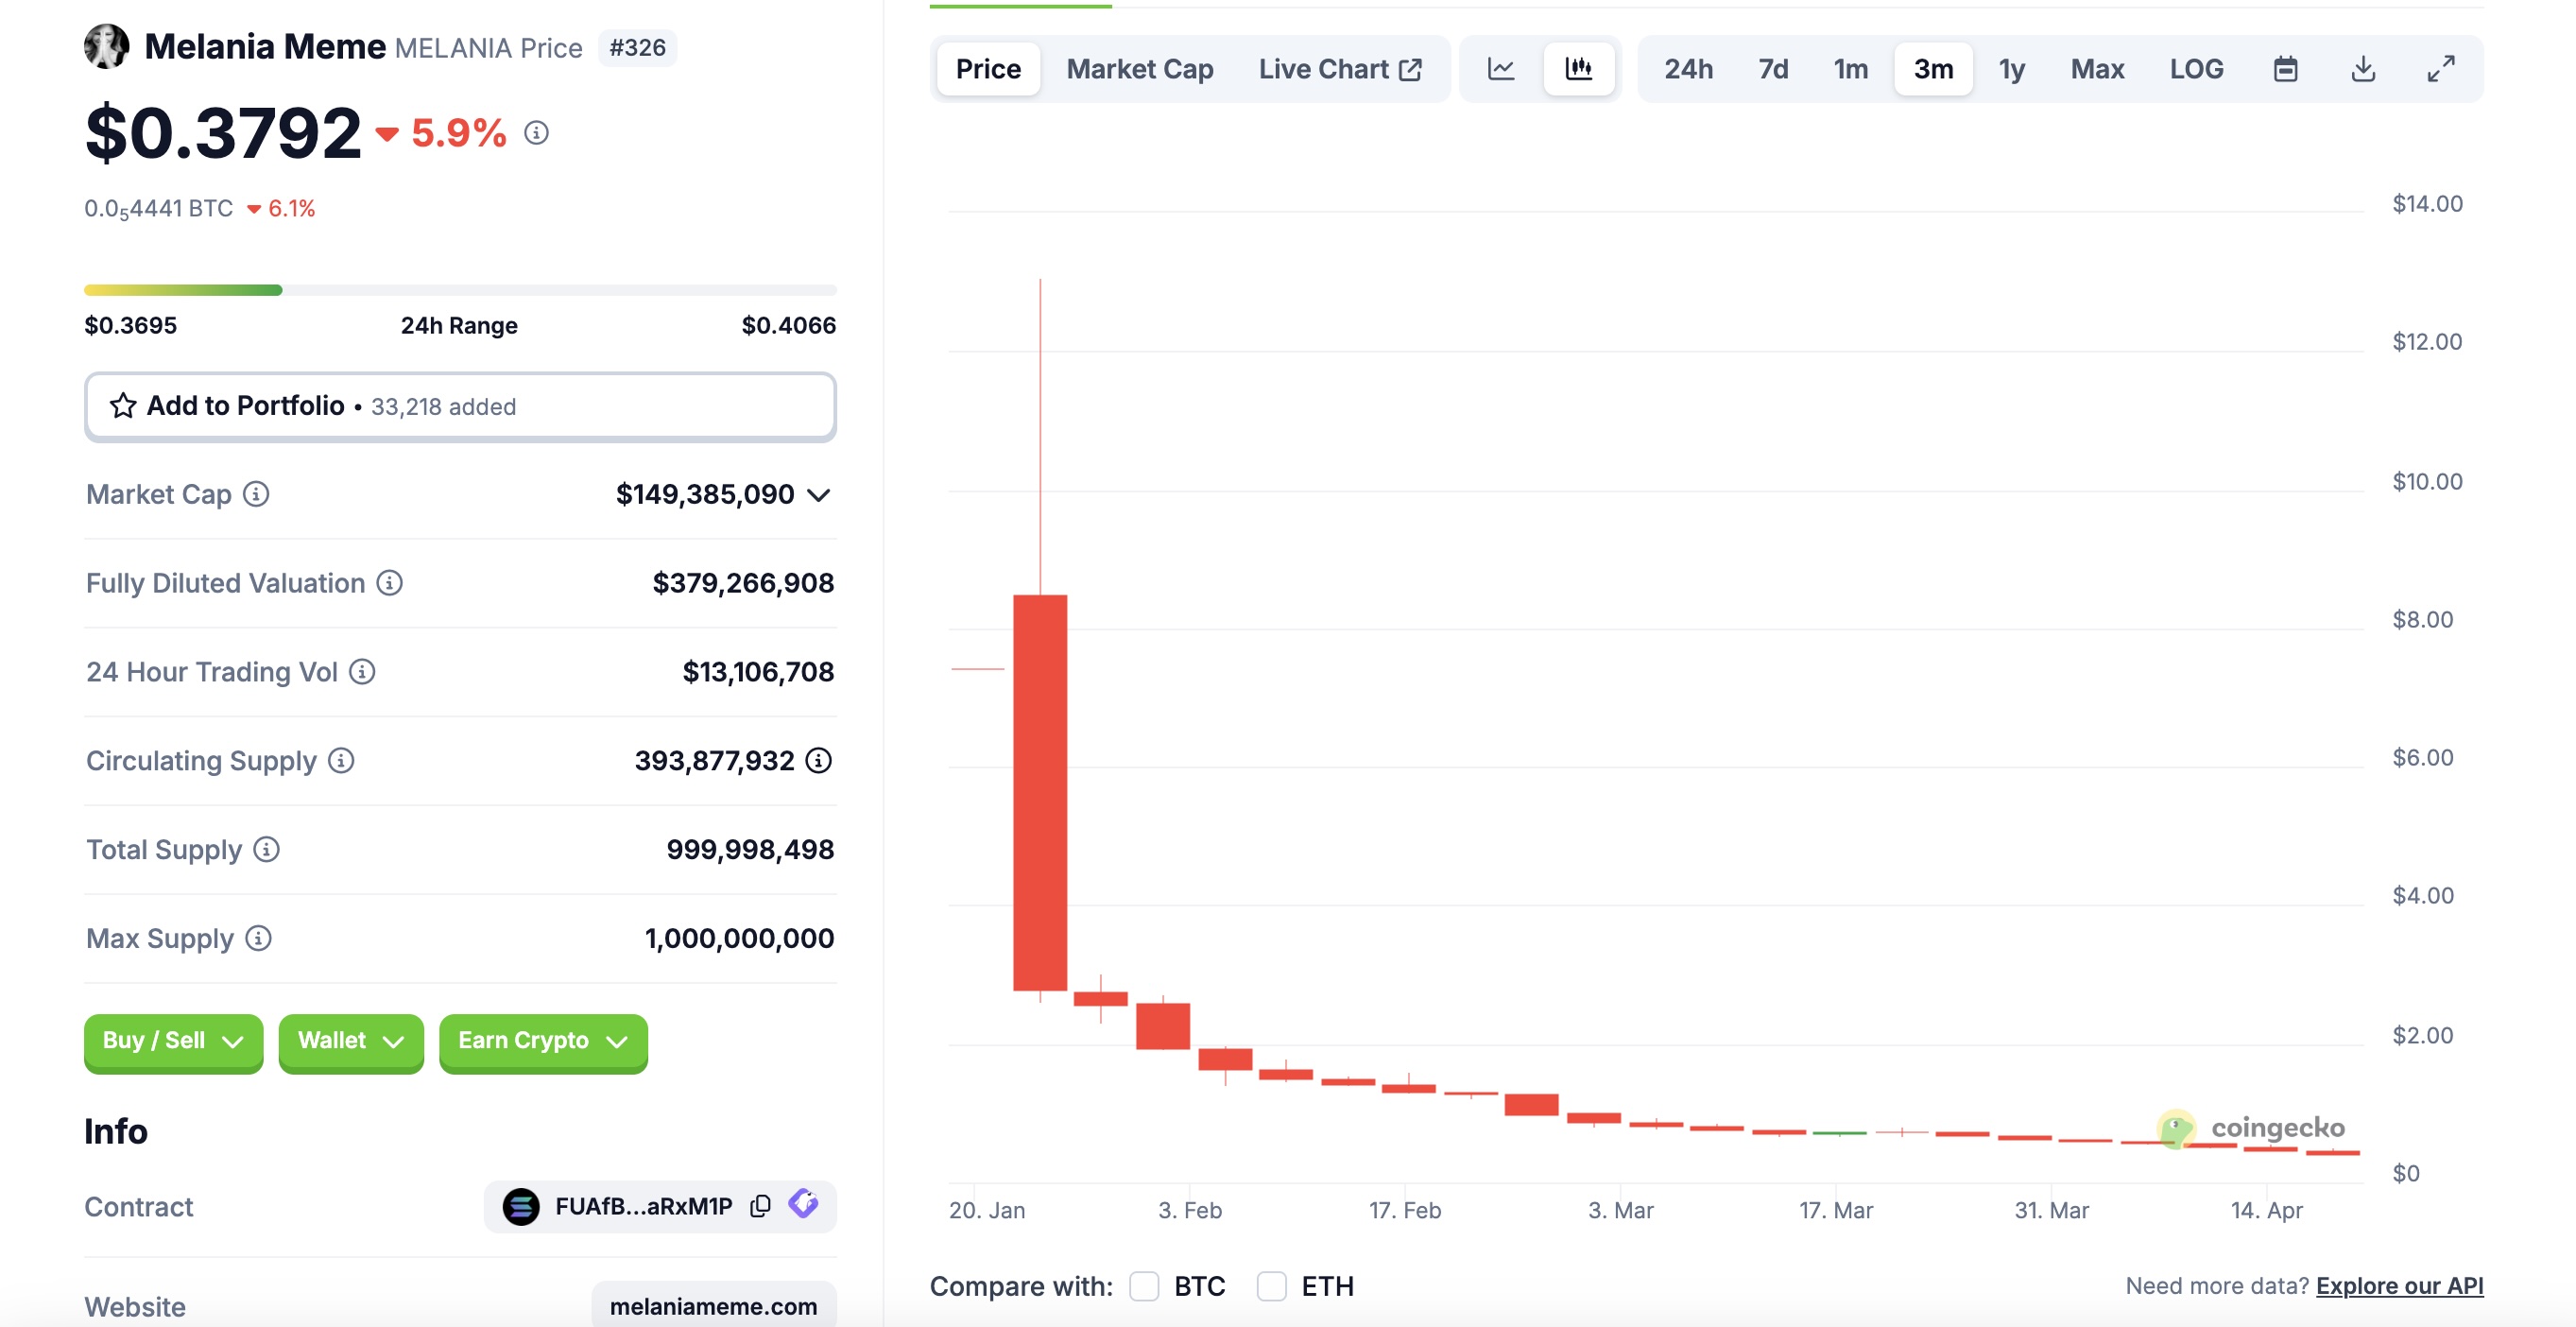Screen dimensions: 2576x1327
Task: Click star icon in Add to Portfolio
Action: coord(123,406)
